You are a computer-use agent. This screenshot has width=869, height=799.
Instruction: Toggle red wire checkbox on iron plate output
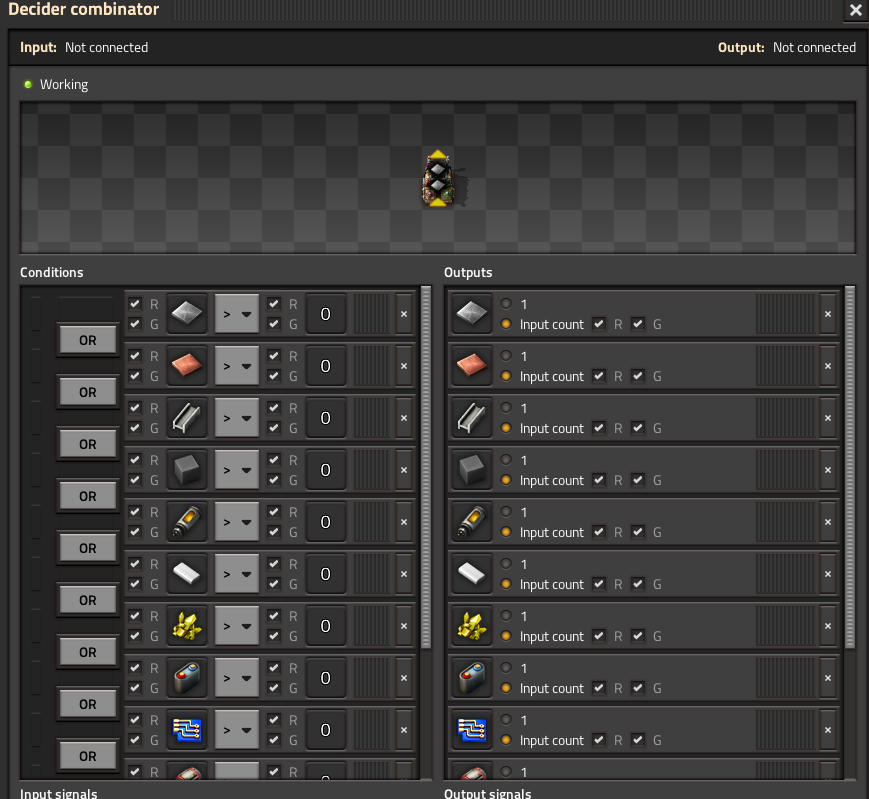599,324
